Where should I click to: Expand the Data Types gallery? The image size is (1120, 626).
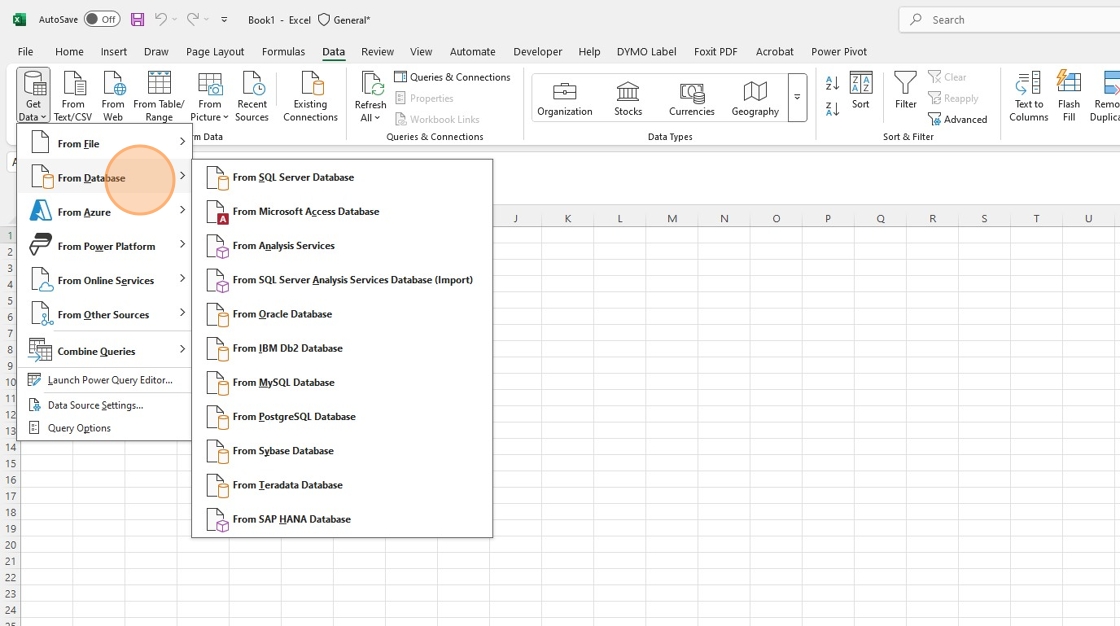click(797, 98)
